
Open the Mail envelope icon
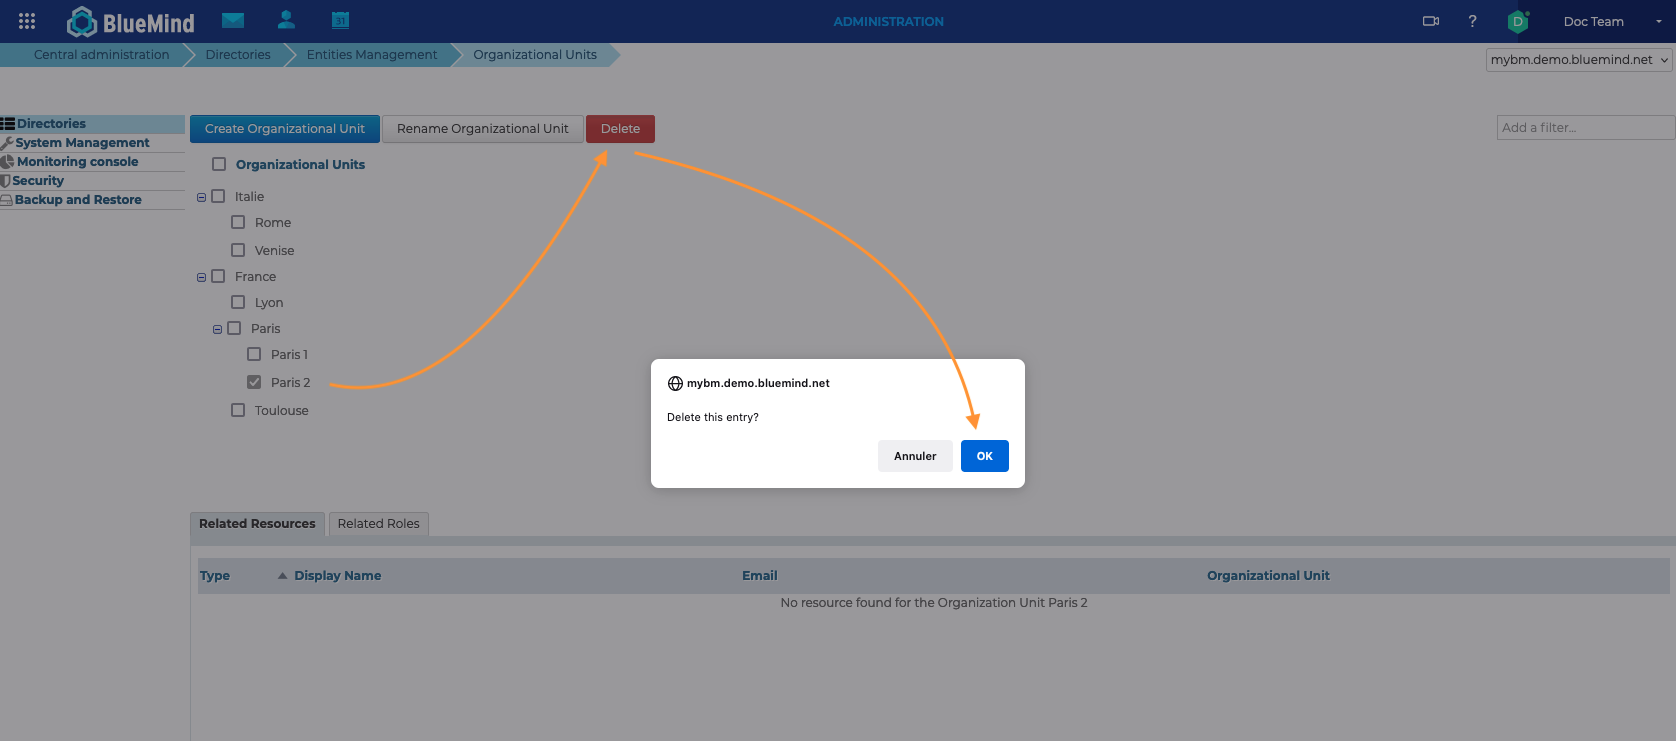pos(233,20)
